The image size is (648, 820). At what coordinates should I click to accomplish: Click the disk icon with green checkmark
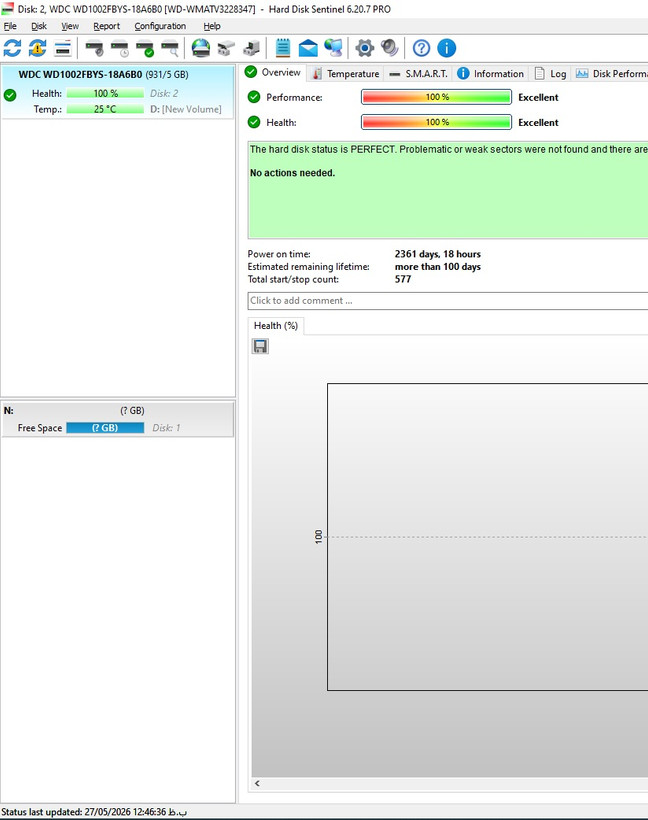(144, 48)
